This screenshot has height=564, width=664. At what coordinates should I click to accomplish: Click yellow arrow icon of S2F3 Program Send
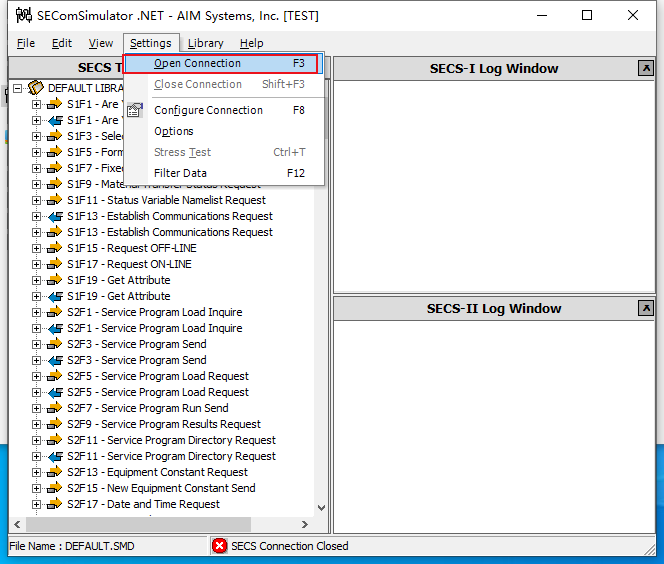55,344
